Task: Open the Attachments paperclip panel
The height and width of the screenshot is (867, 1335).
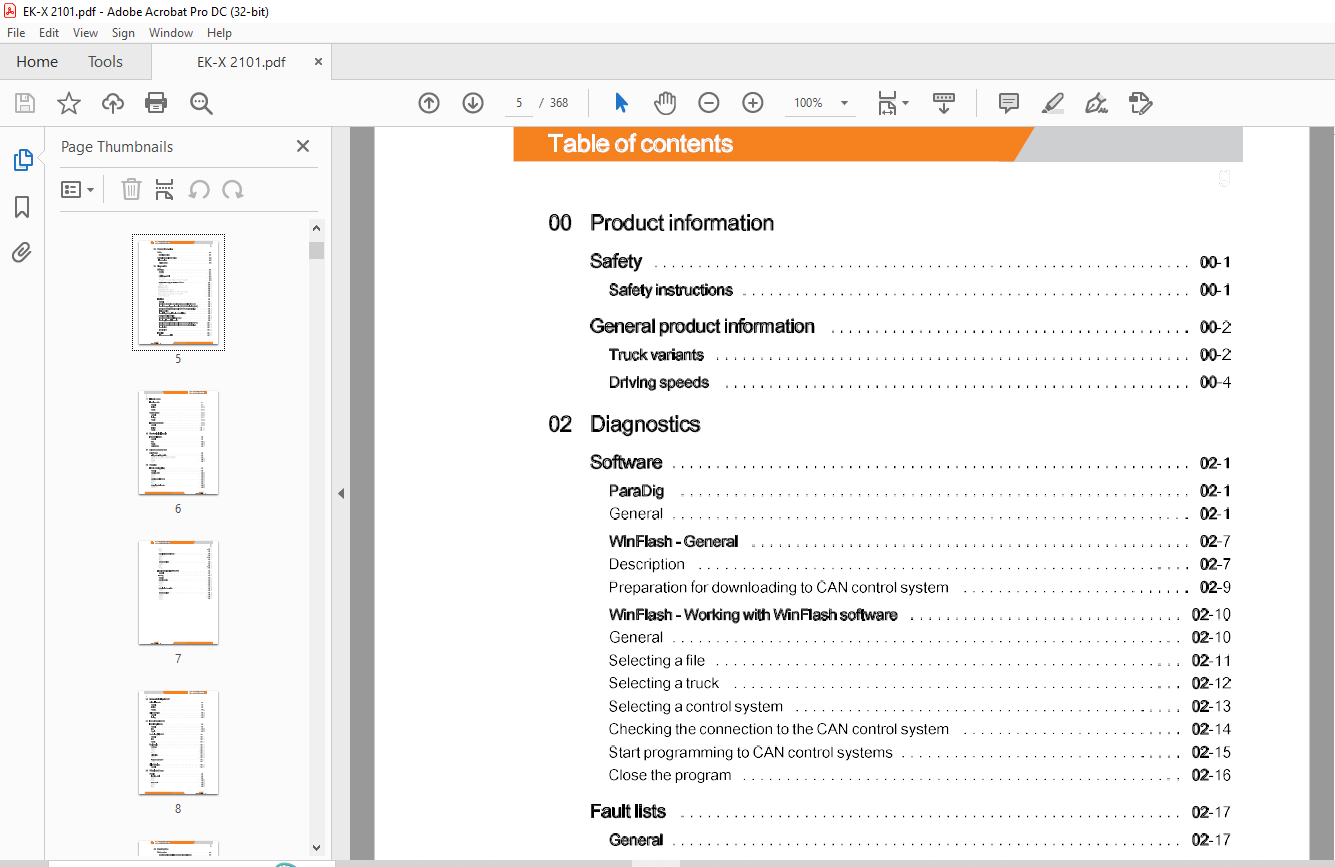Action: [22, 252]
